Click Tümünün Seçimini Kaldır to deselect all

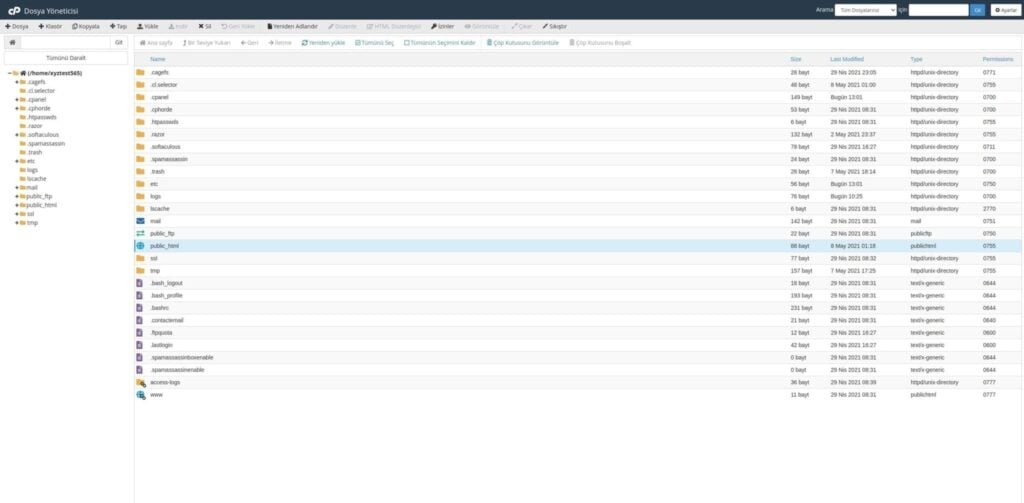[440, 43]
